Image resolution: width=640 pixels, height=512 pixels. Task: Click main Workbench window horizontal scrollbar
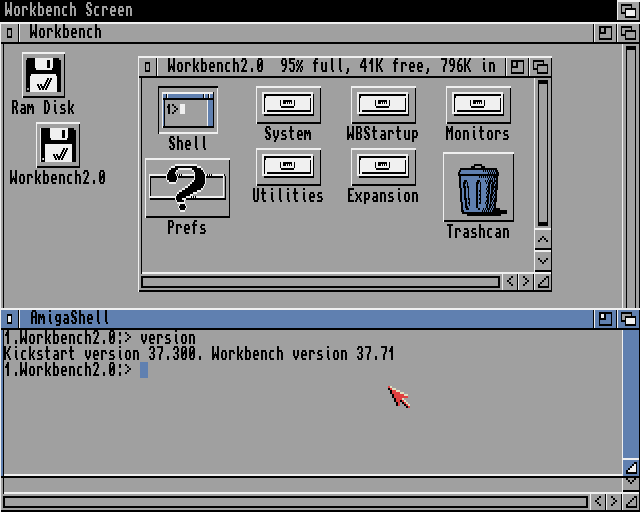pyautogui.click(x=296, y=501)
